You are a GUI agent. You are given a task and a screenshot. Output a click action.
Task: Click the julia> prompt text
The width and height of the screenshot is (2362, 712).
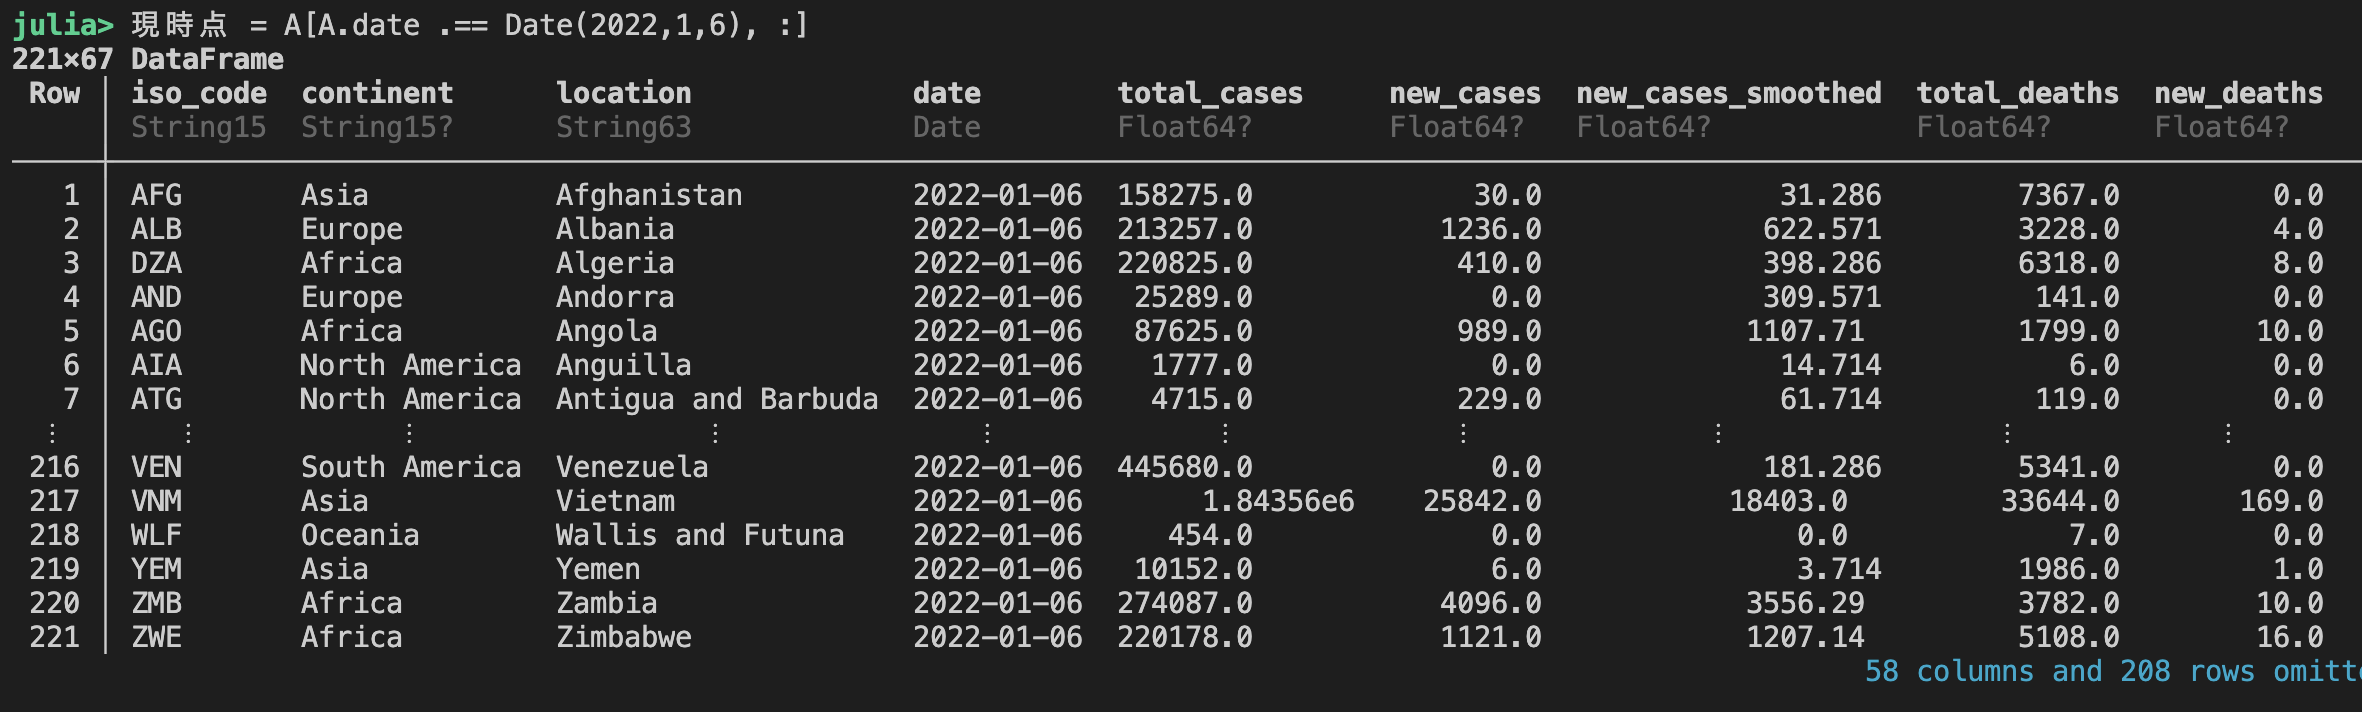click(x=63, y=25)
